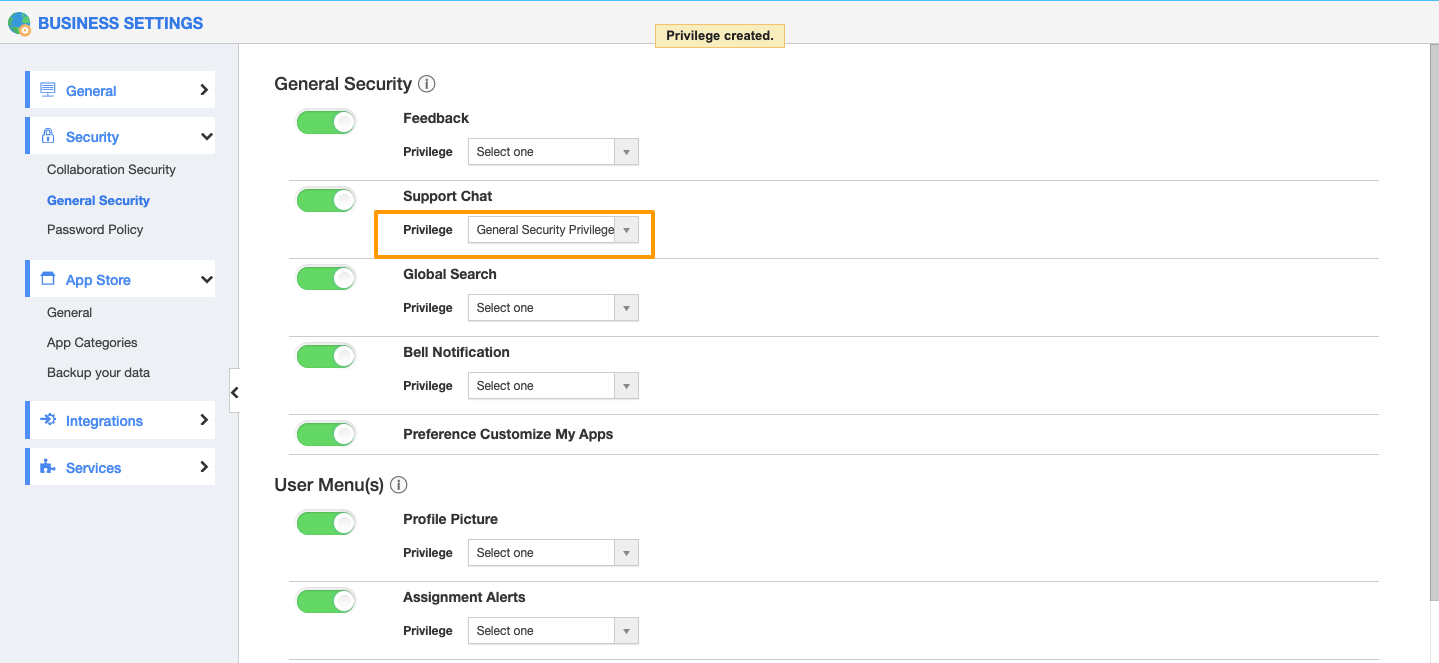The height and width of the screenshot is (663, 1439).
Task: Turn off Preference Customize My Apps toggle
Action: (326, 434)
